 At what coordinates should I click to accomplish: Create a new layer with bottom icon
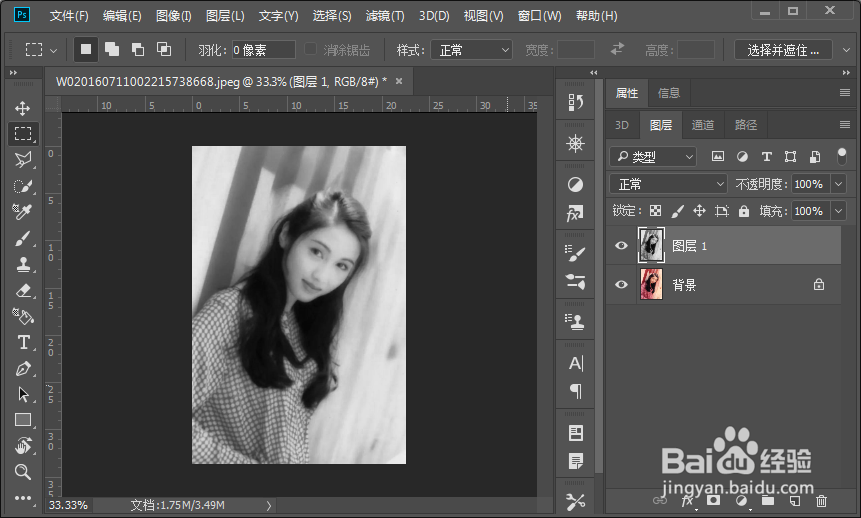(794, 500)
